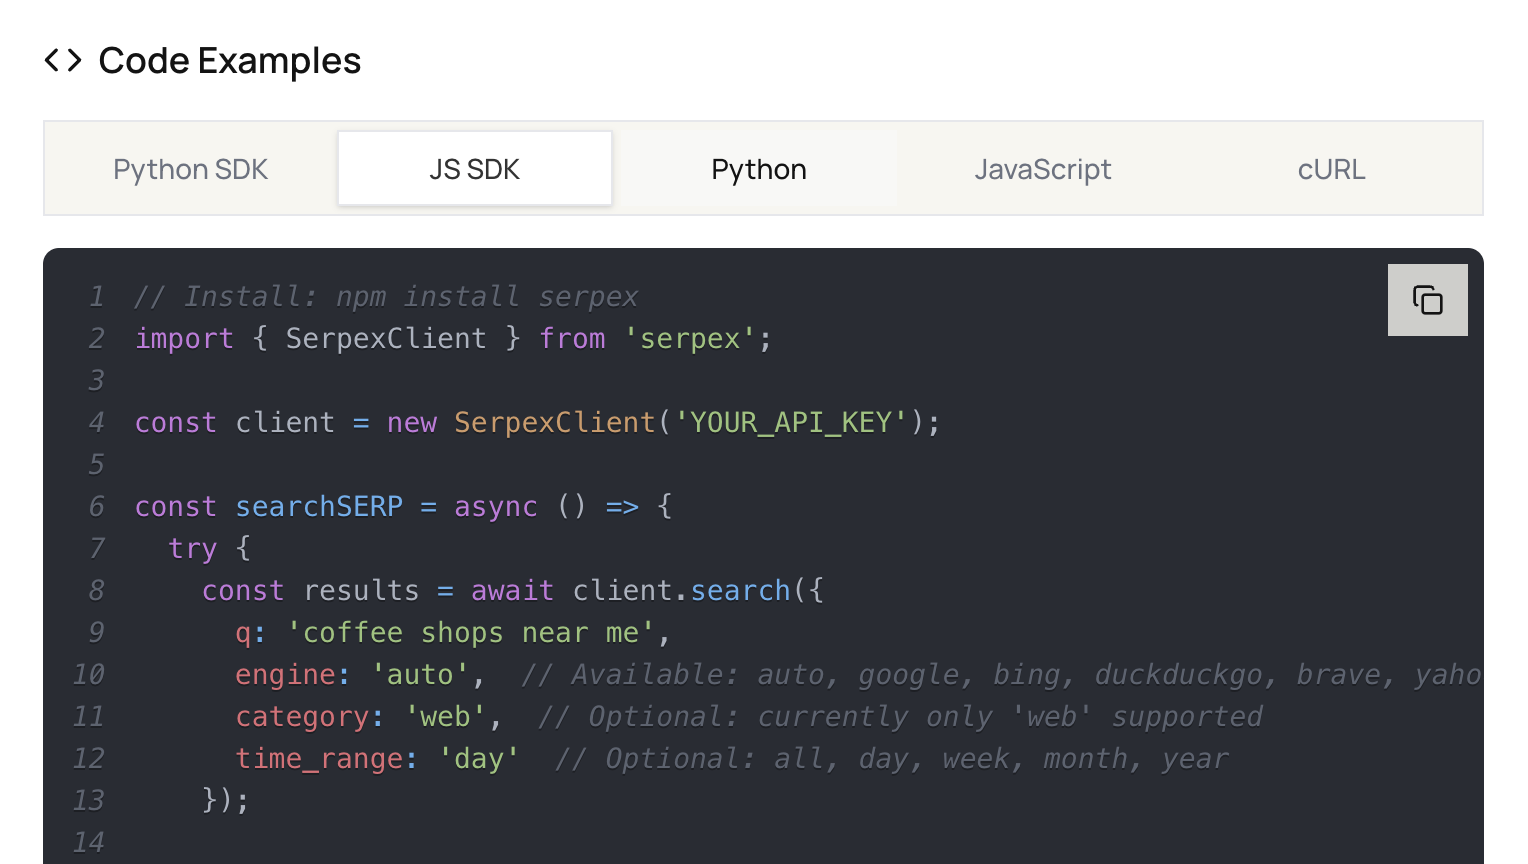The image size is (1528, 864).
Task: Click the searchSERP function name
Action: [319, 506]
